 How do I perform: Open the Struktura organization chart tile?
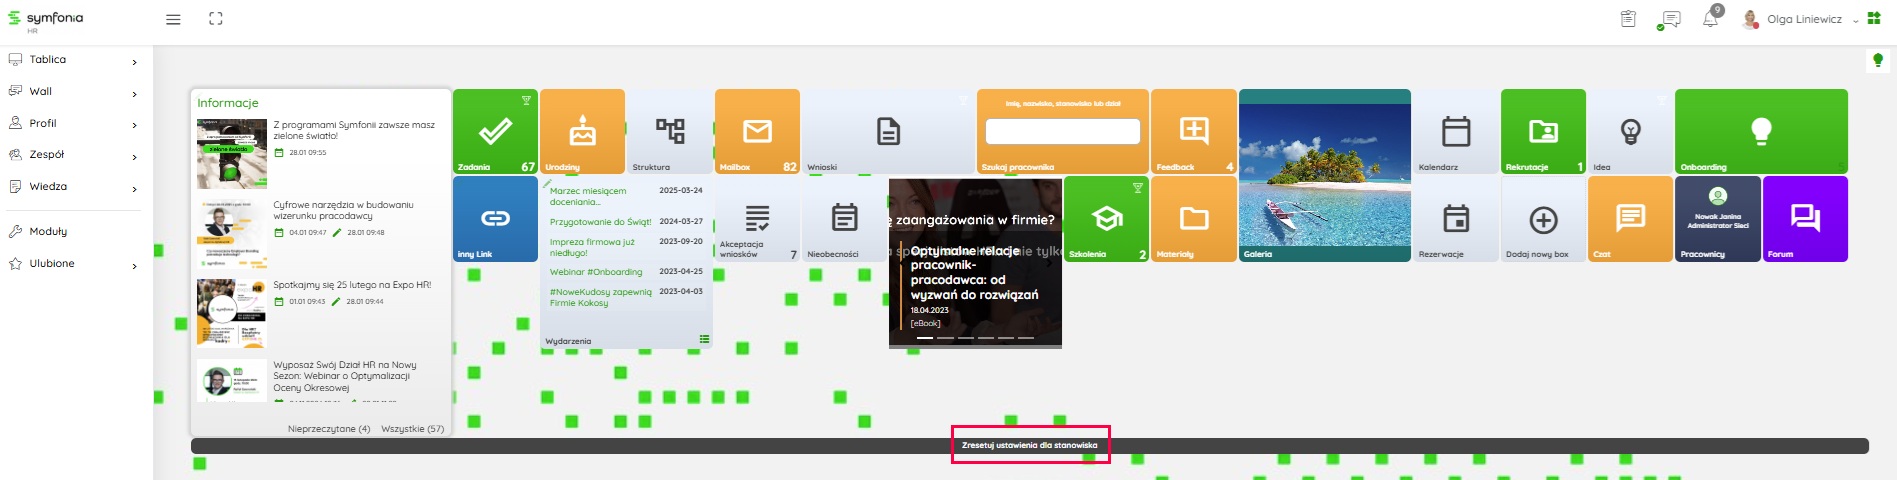669,131
